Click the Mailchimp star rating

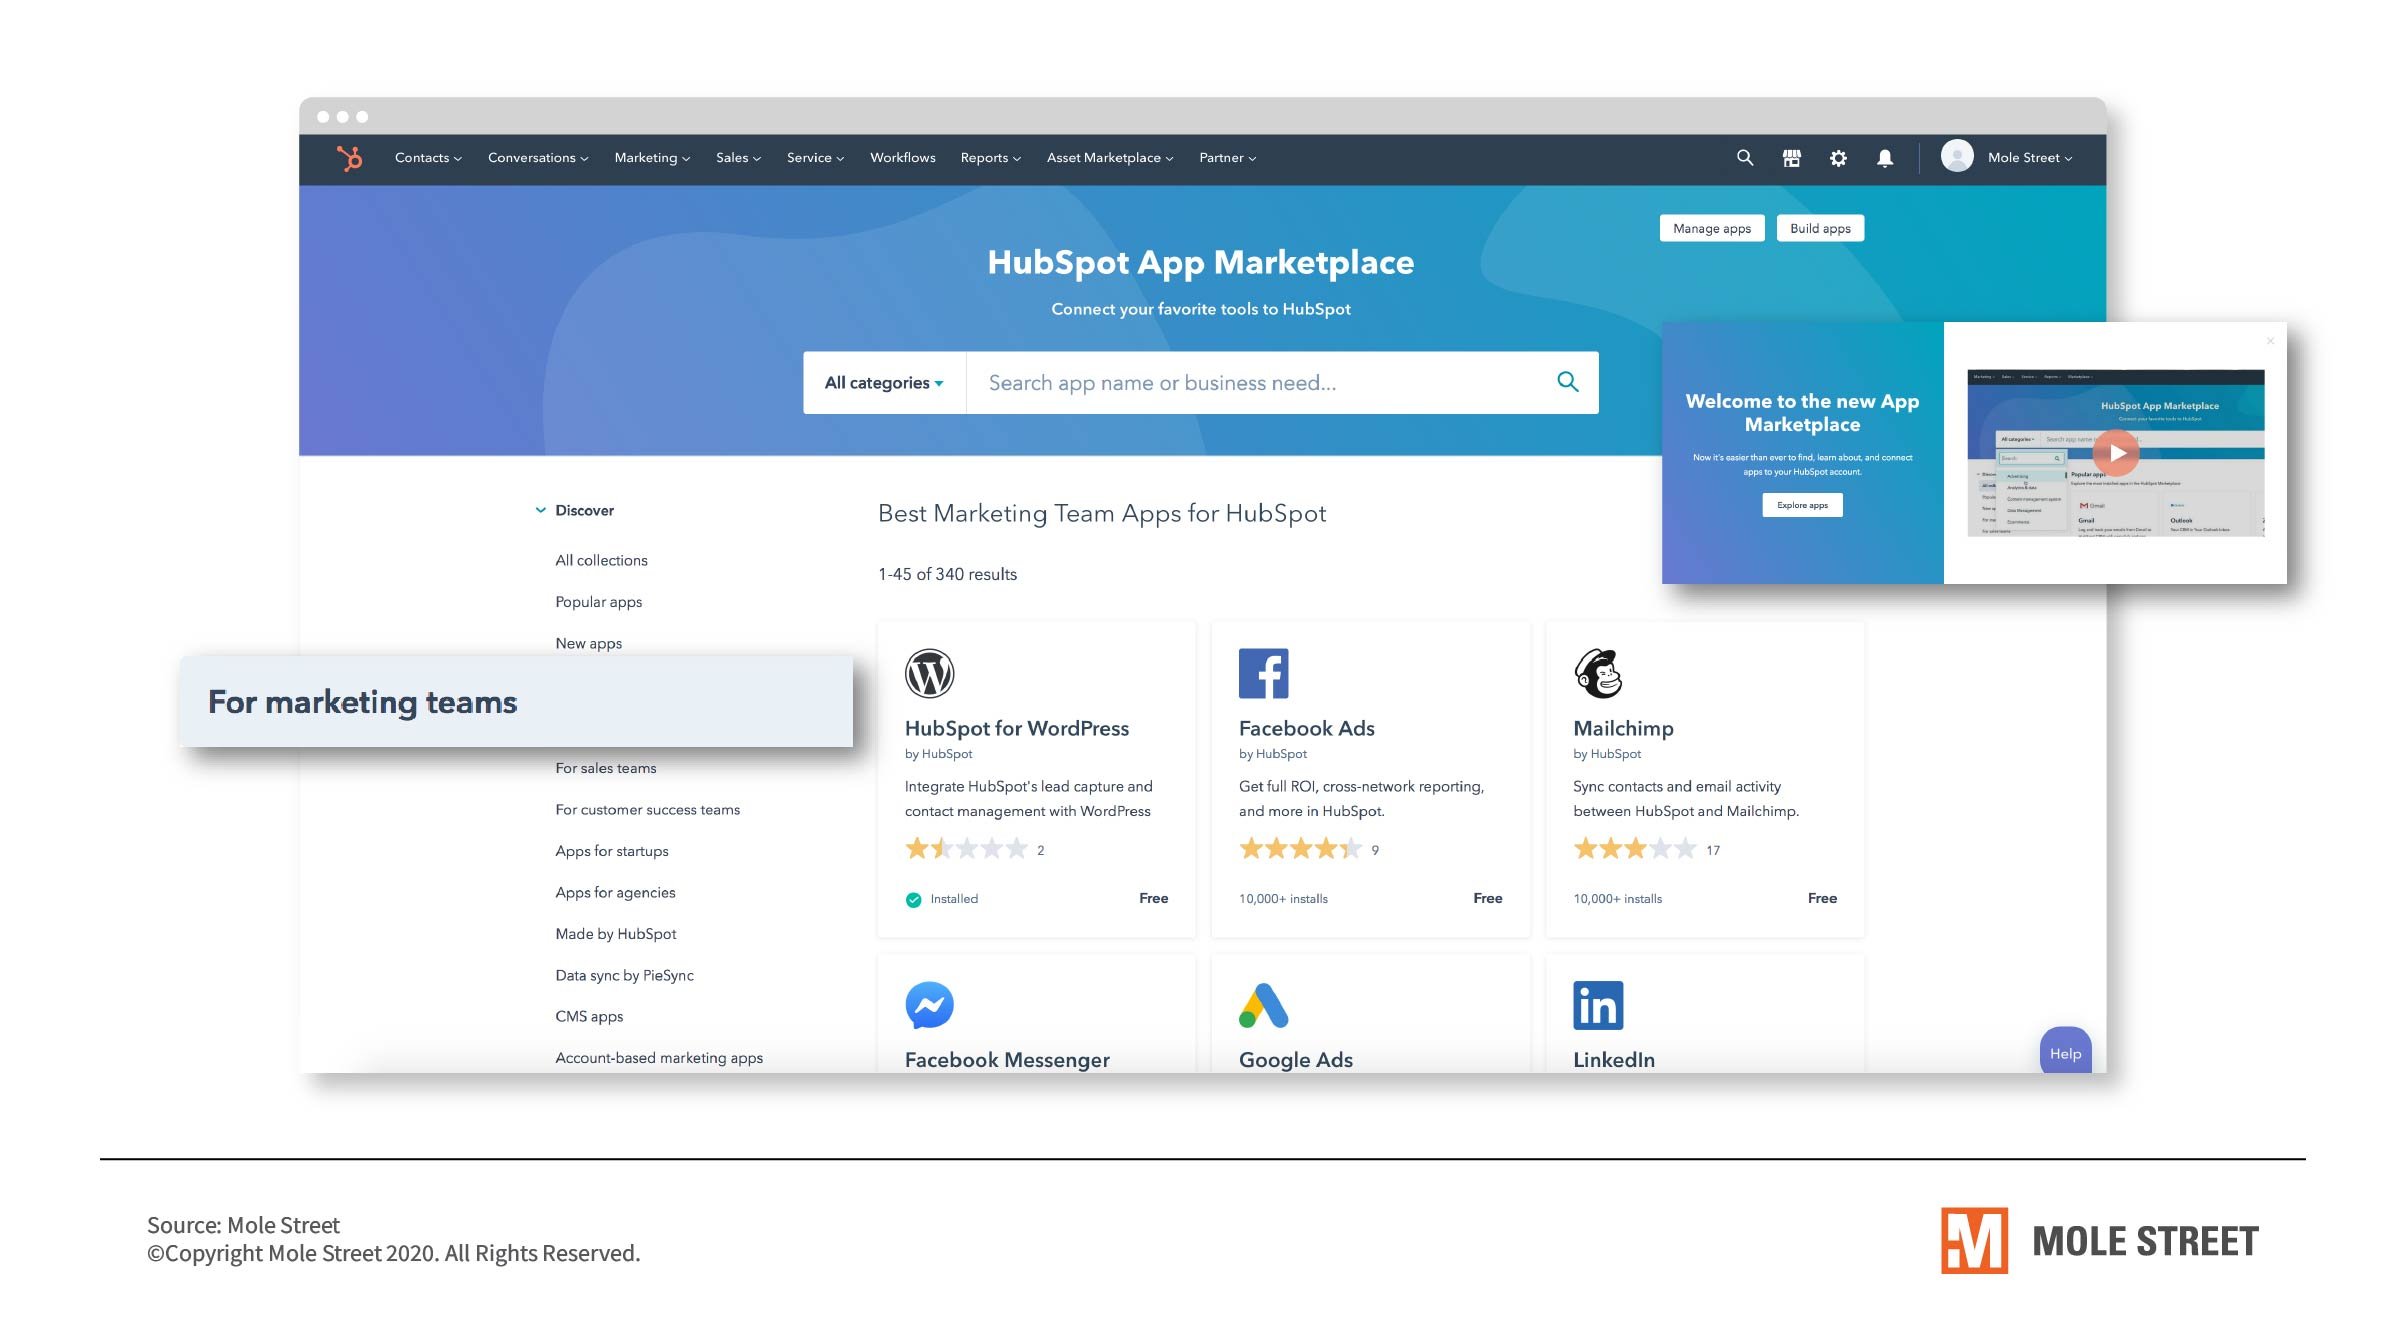click(x=1635, y=849)
